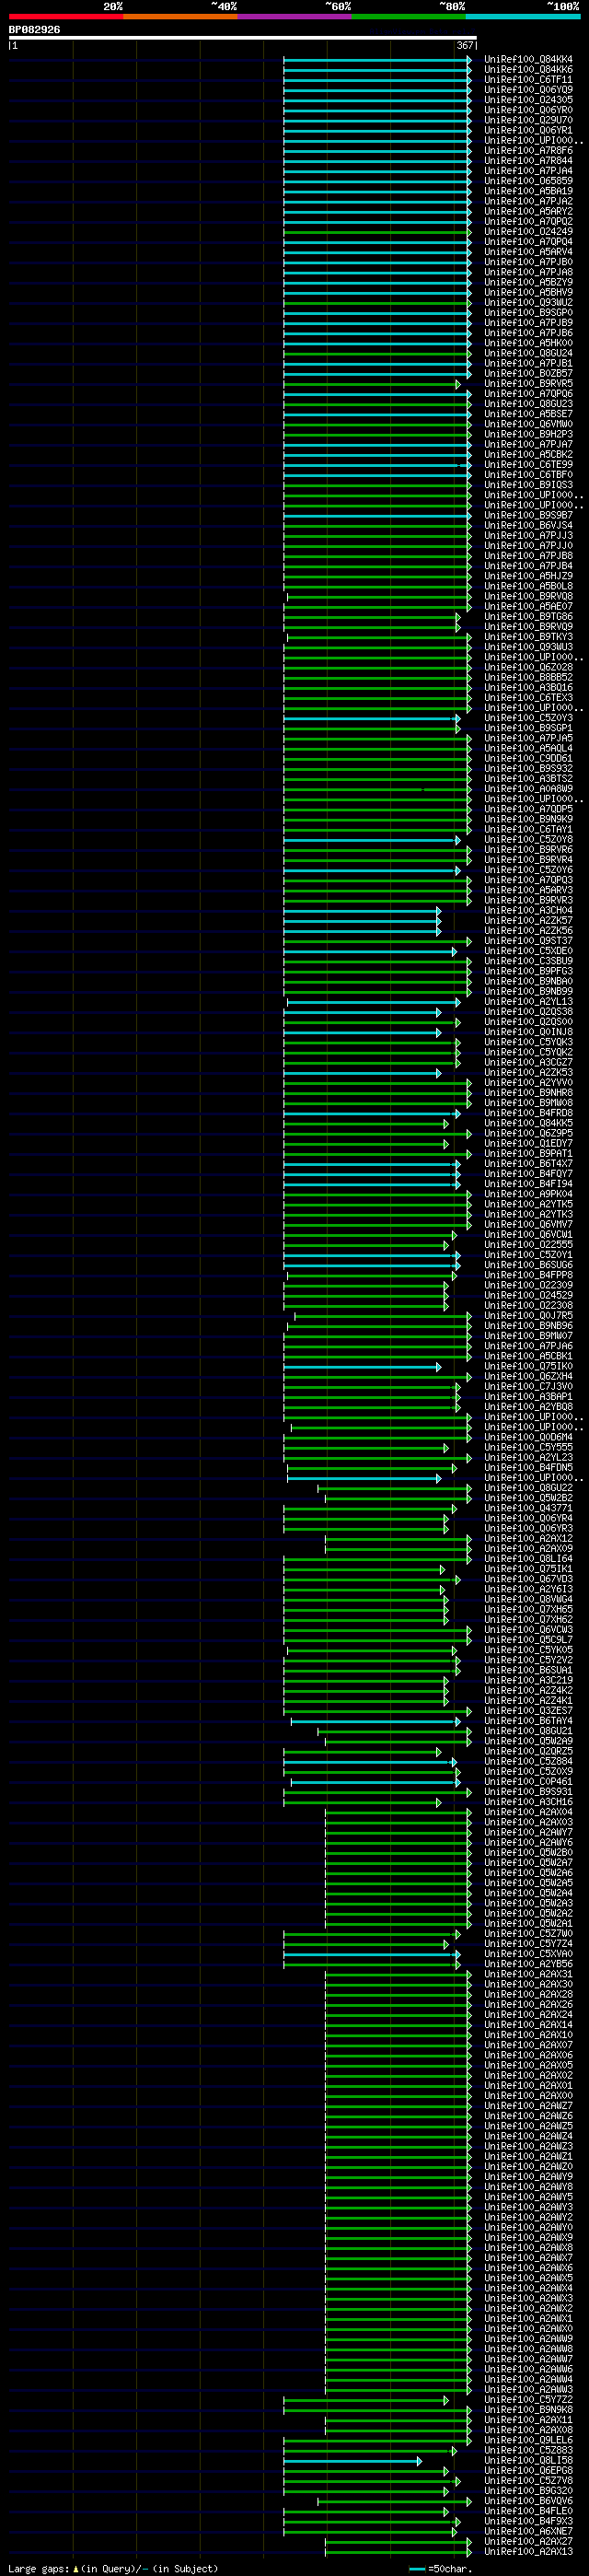
Task: Select hit label UniRef100_B4FLE0
Action: [528, 2511]
